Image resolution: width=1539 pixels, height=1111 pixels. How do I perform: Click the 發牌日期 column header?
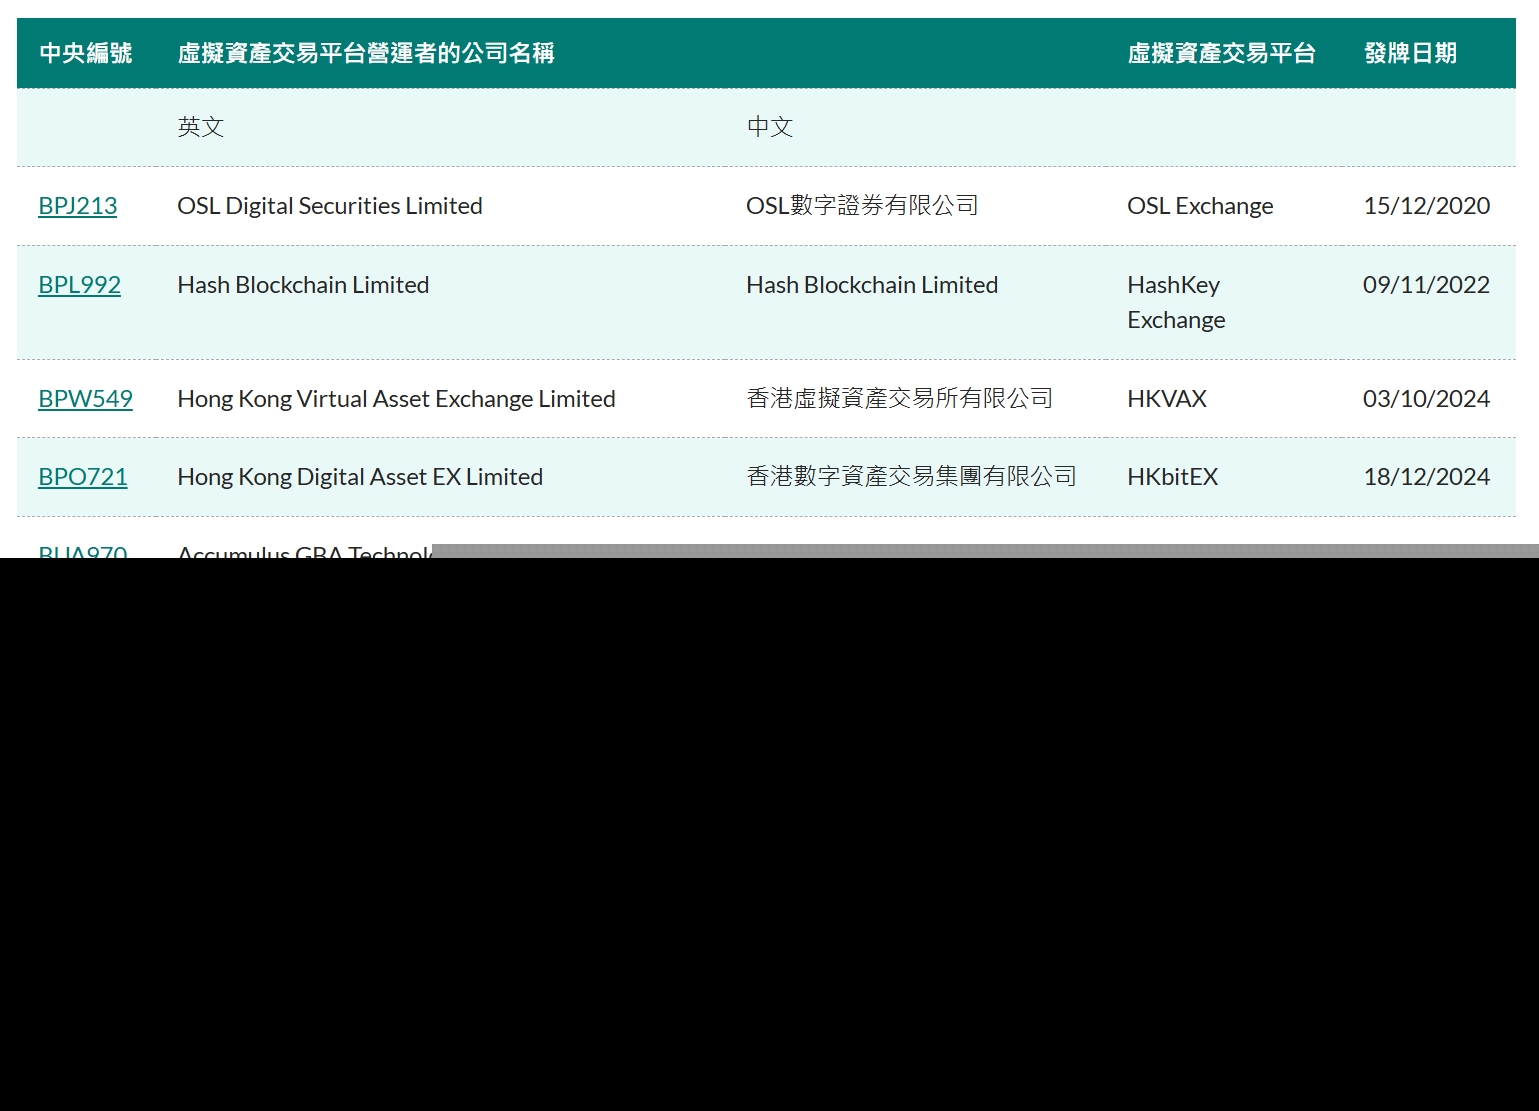1410,53
